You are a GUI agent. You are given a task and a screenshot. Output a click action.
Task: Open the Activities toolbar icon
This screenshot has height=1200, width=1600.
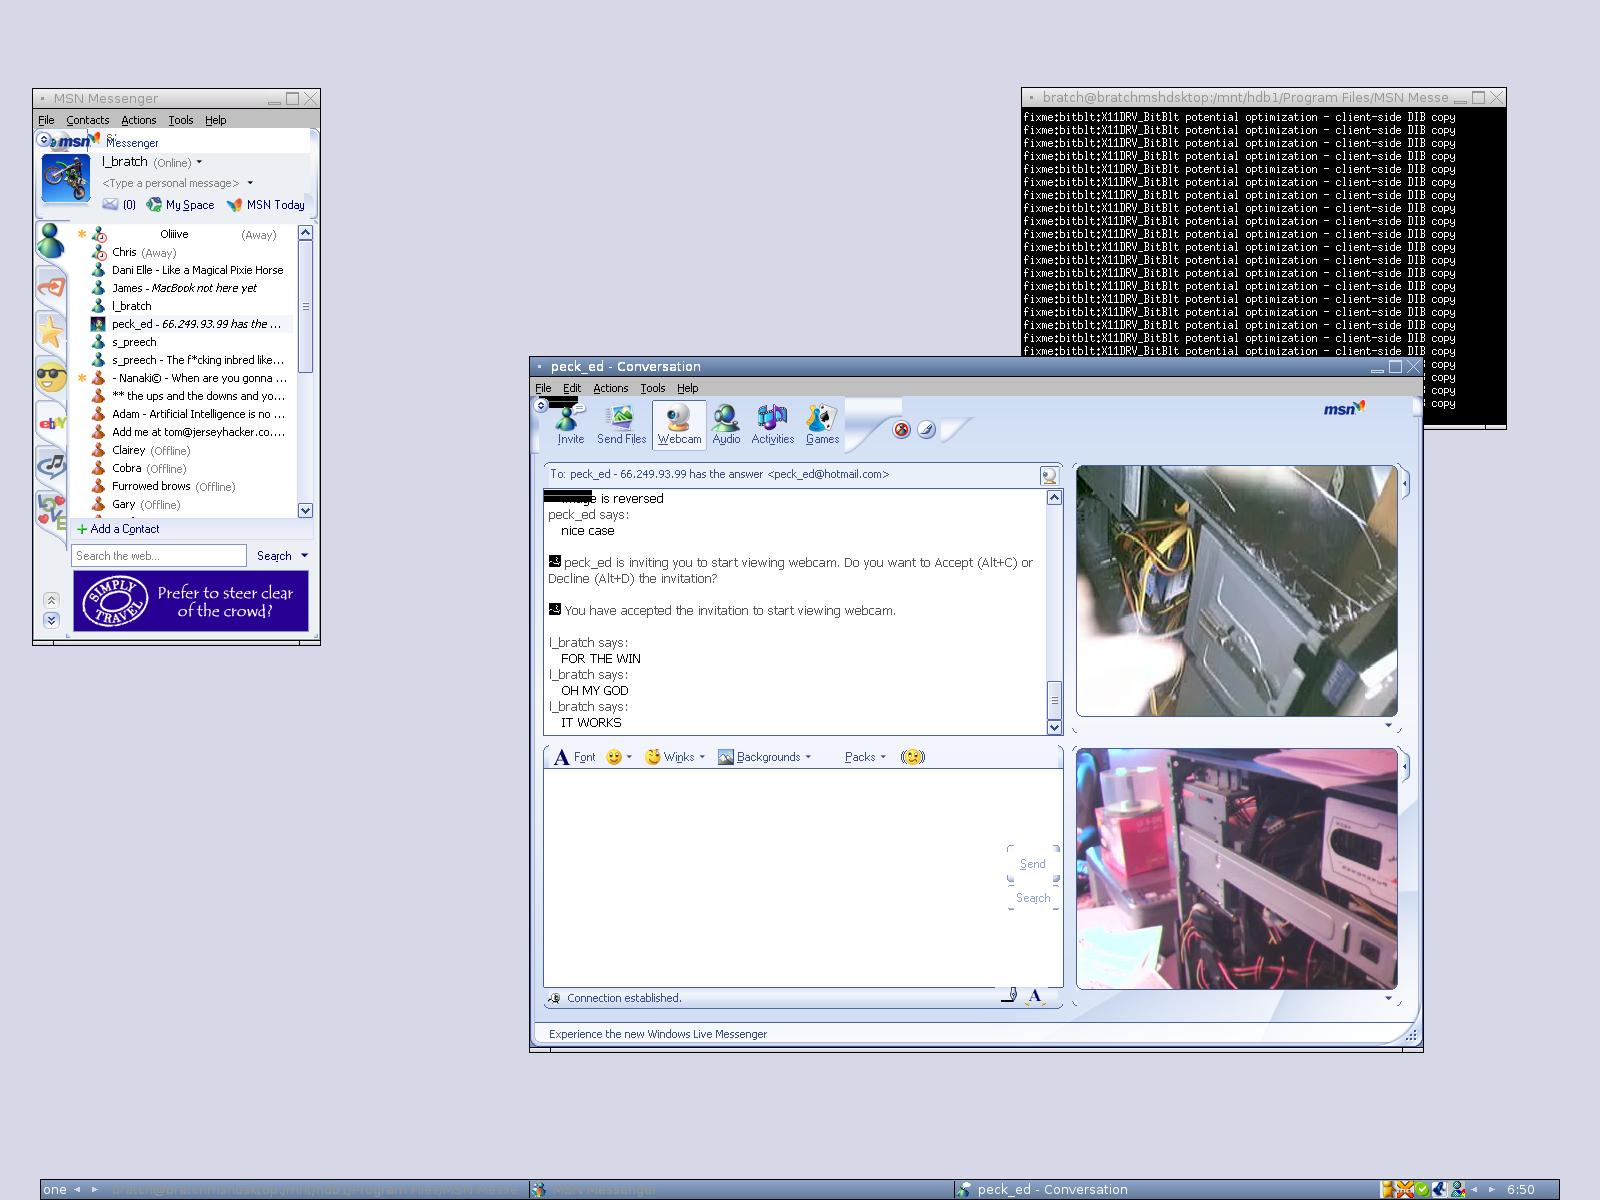pos(772,425)
